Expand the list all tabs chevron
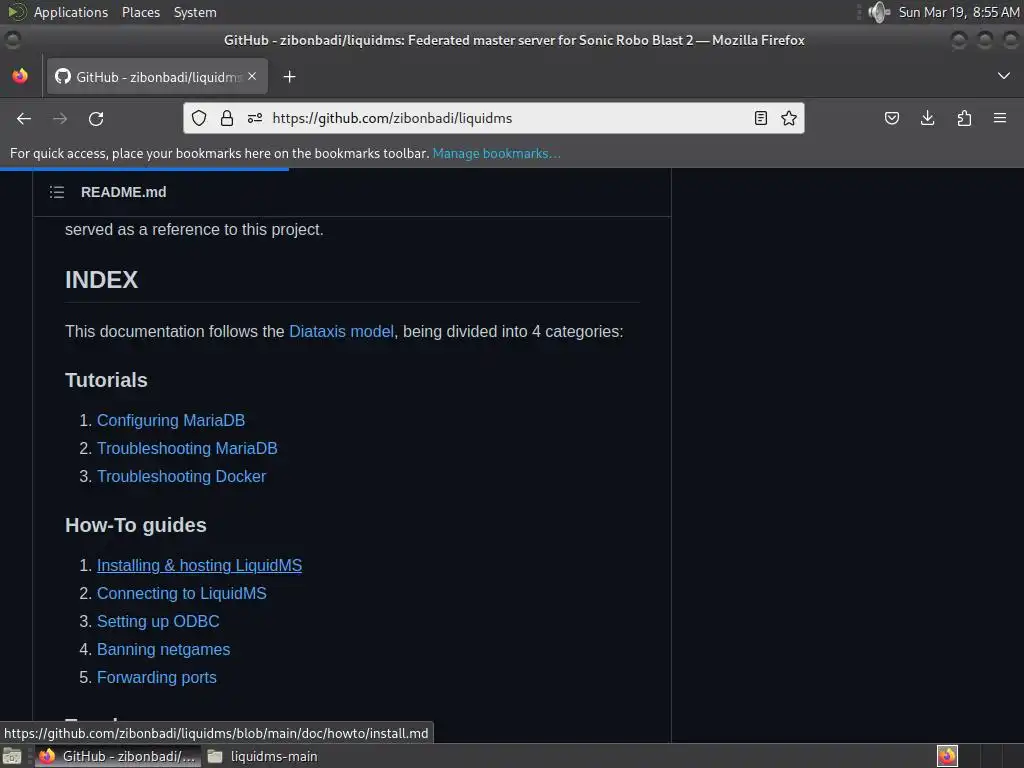 1004,76
